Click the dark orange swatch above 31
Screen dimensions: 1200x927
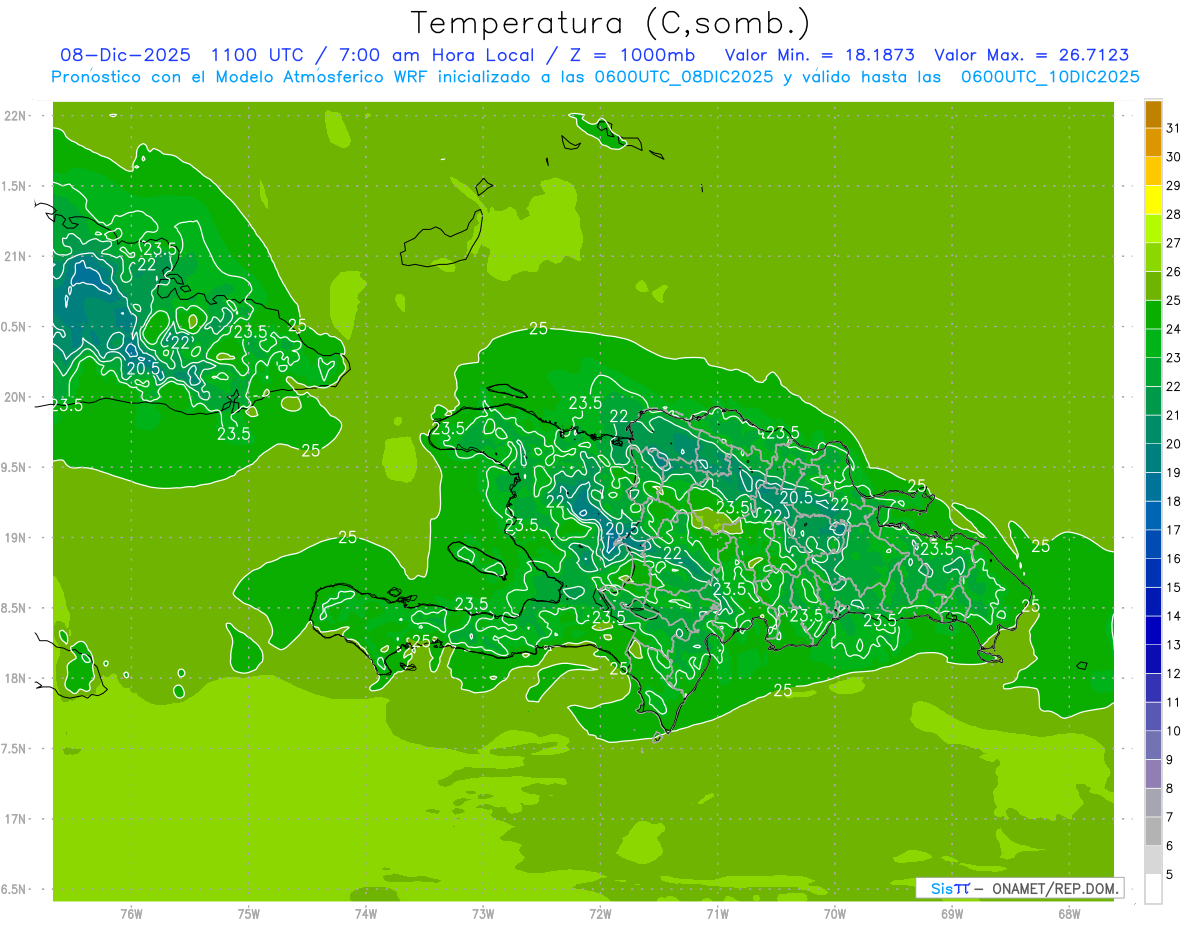click(x=1153, y=114)
